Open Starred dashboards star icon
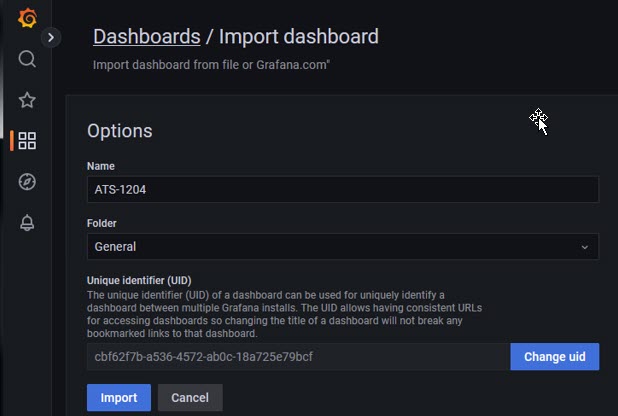The height and width of the screenshot is (416, 618). pos(27,100)
